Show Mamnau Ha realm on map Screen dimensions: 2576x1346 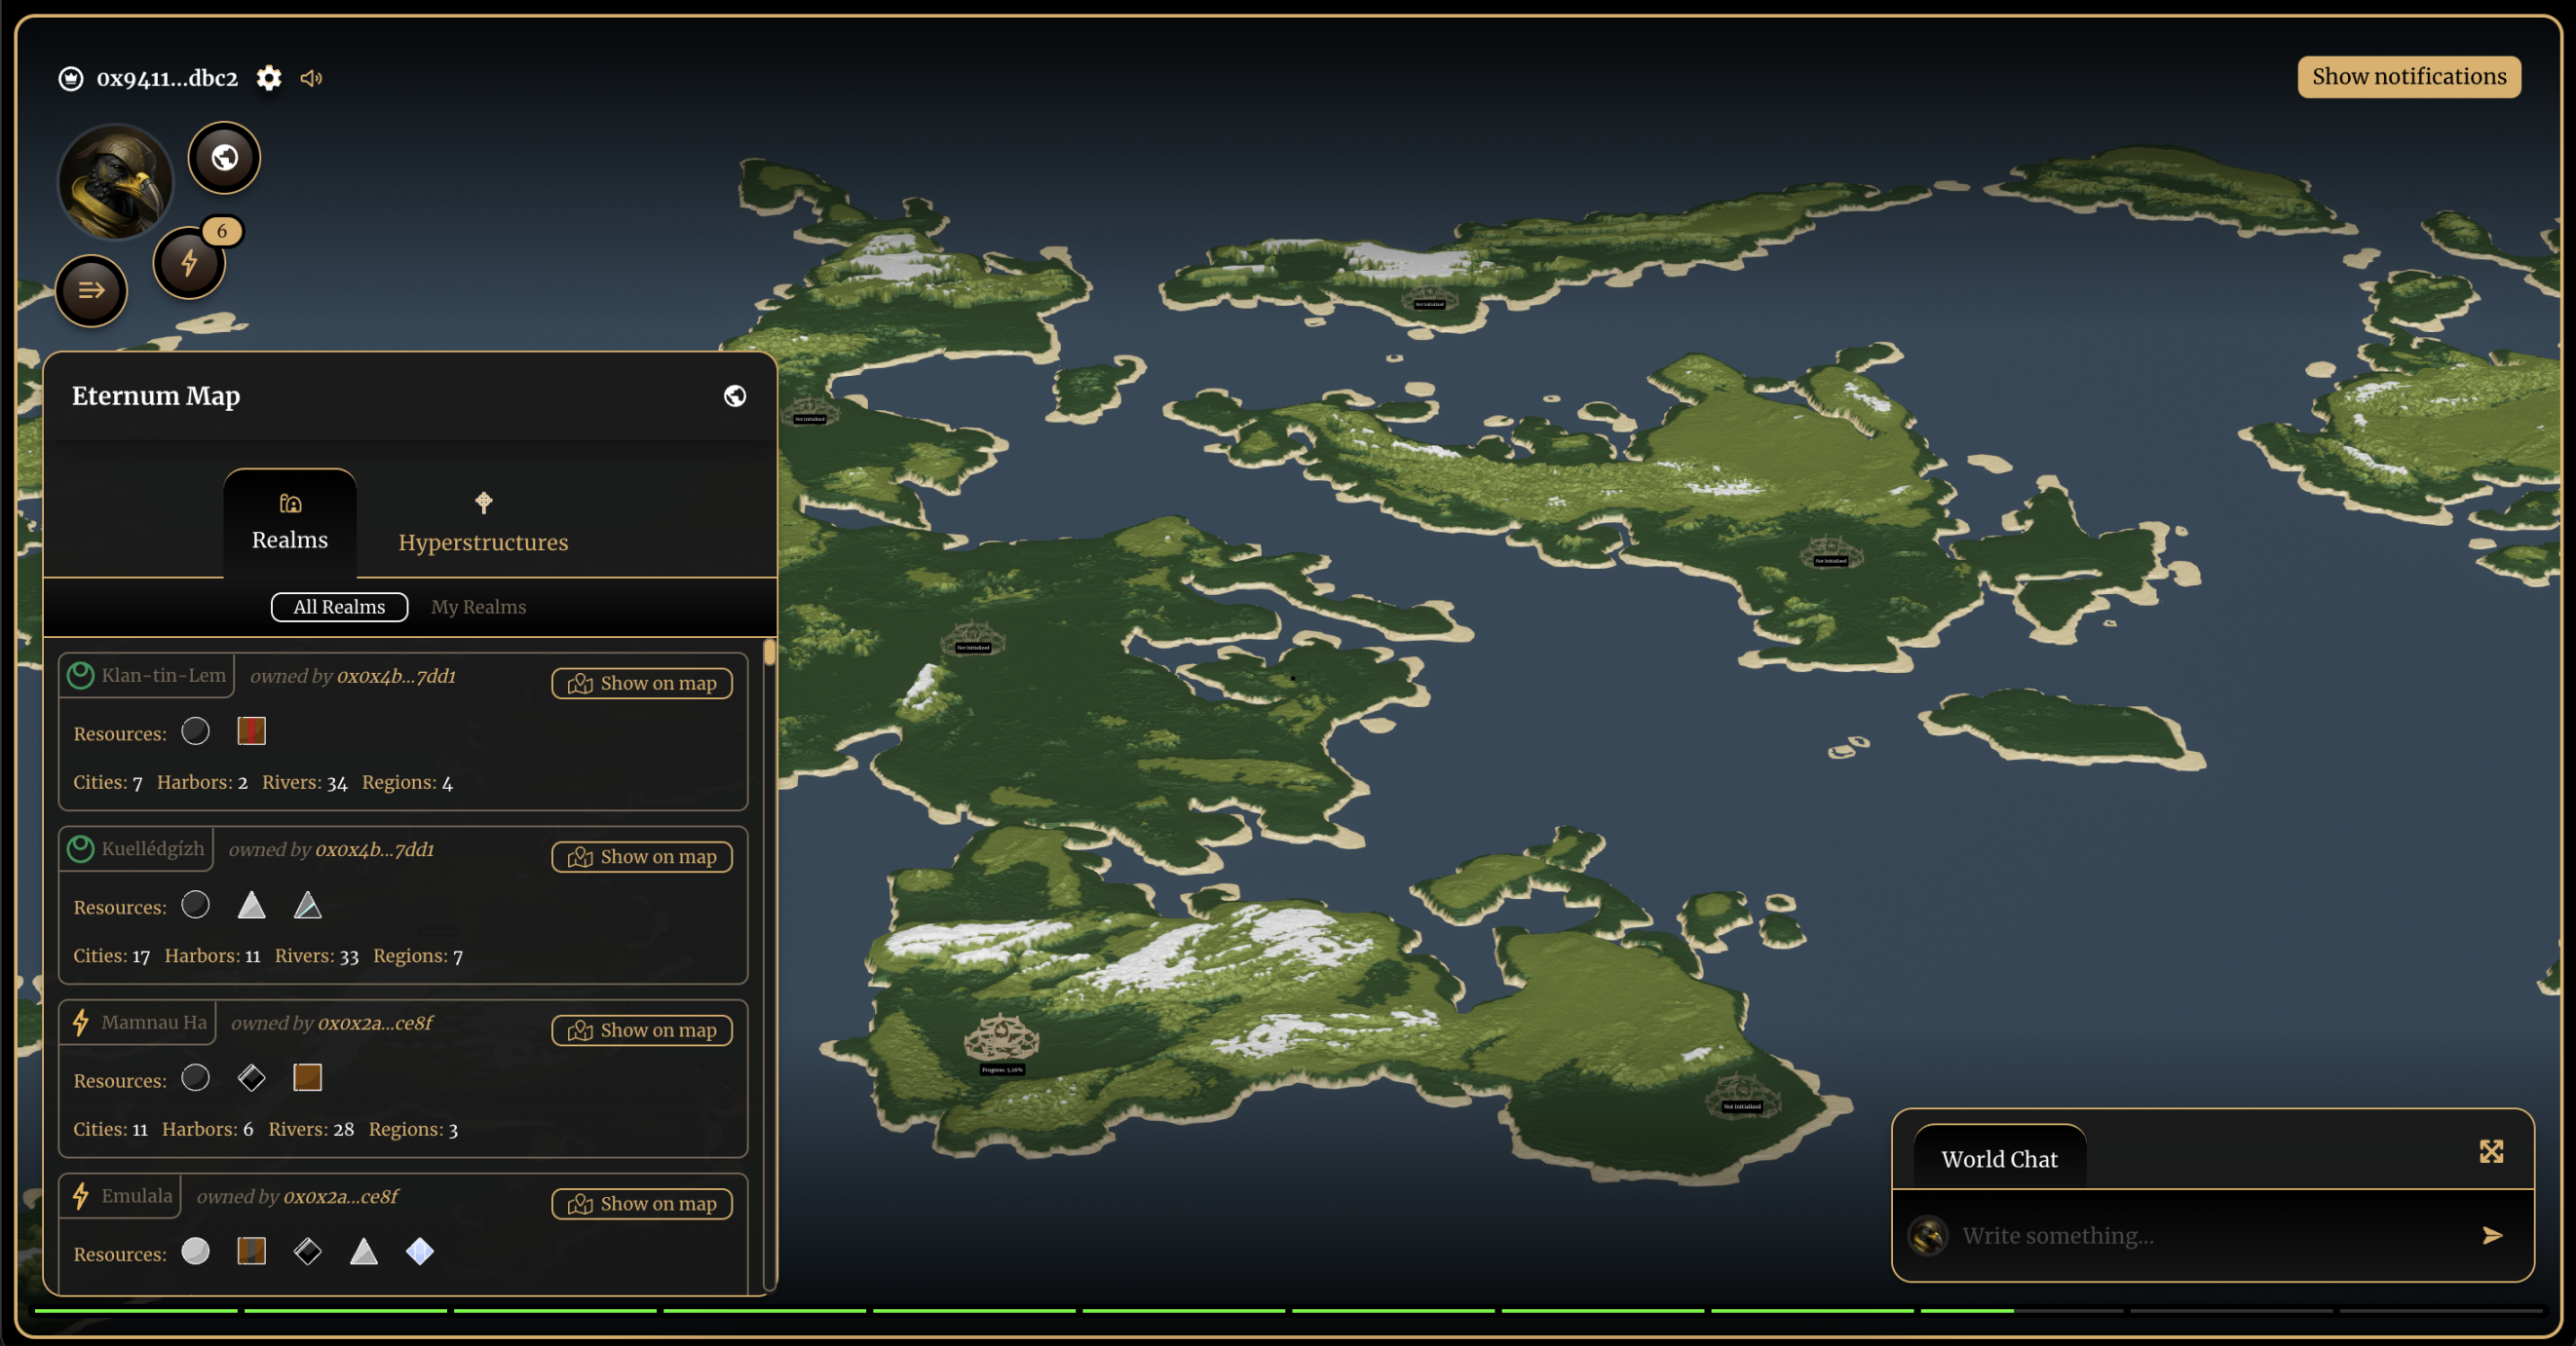click(x=641, y=1030)
